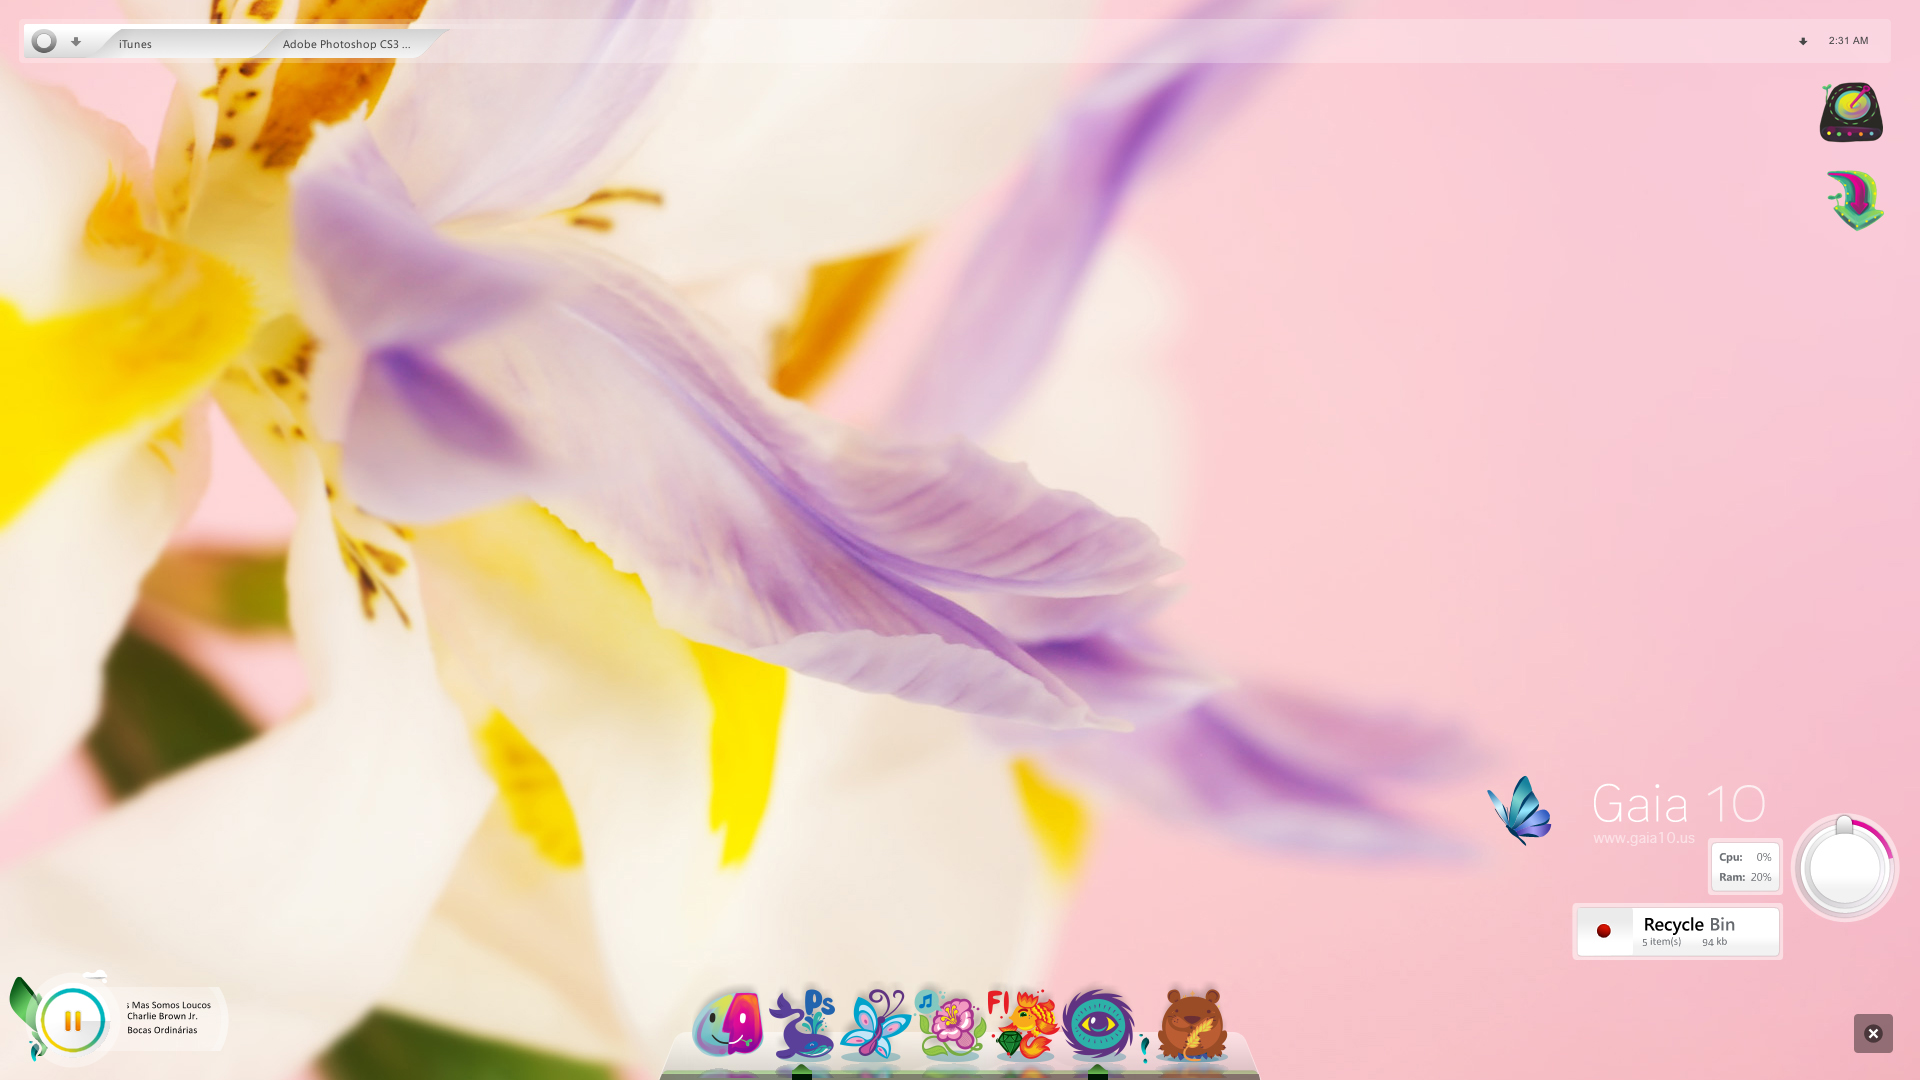Launch the Flash goldfish dock icon
The width and height of the screenshot is (1920, 1080).
[1023, 1024]
